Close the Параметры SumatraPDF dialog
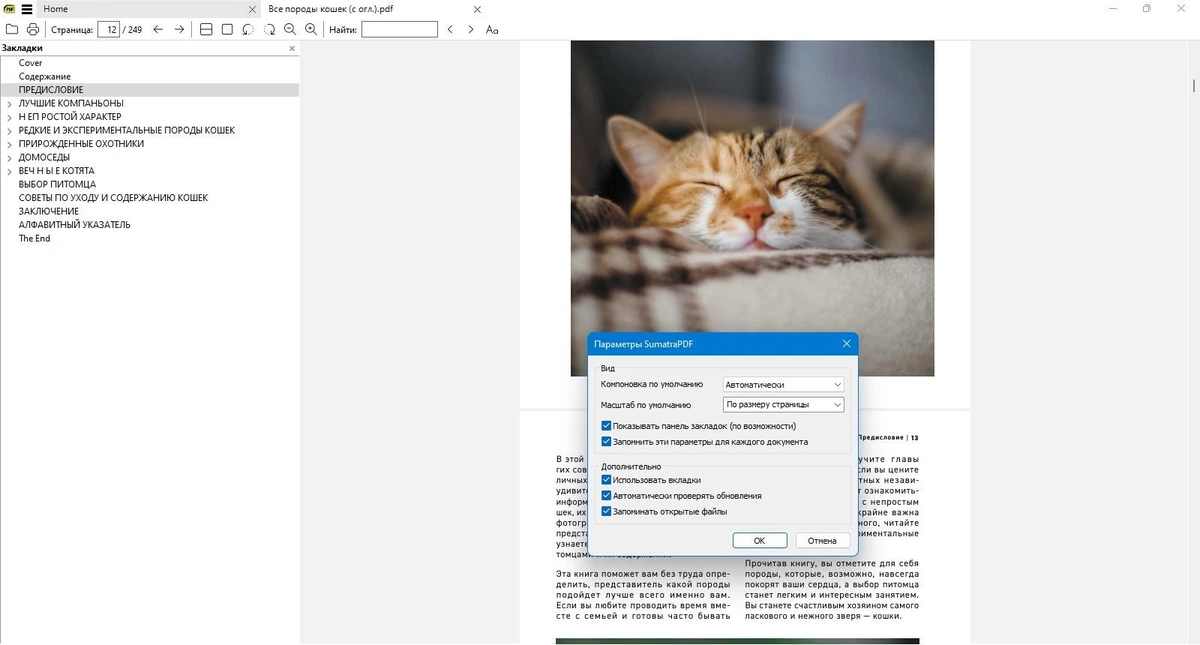The image size is (1200, 645). [x=845, y=344]
